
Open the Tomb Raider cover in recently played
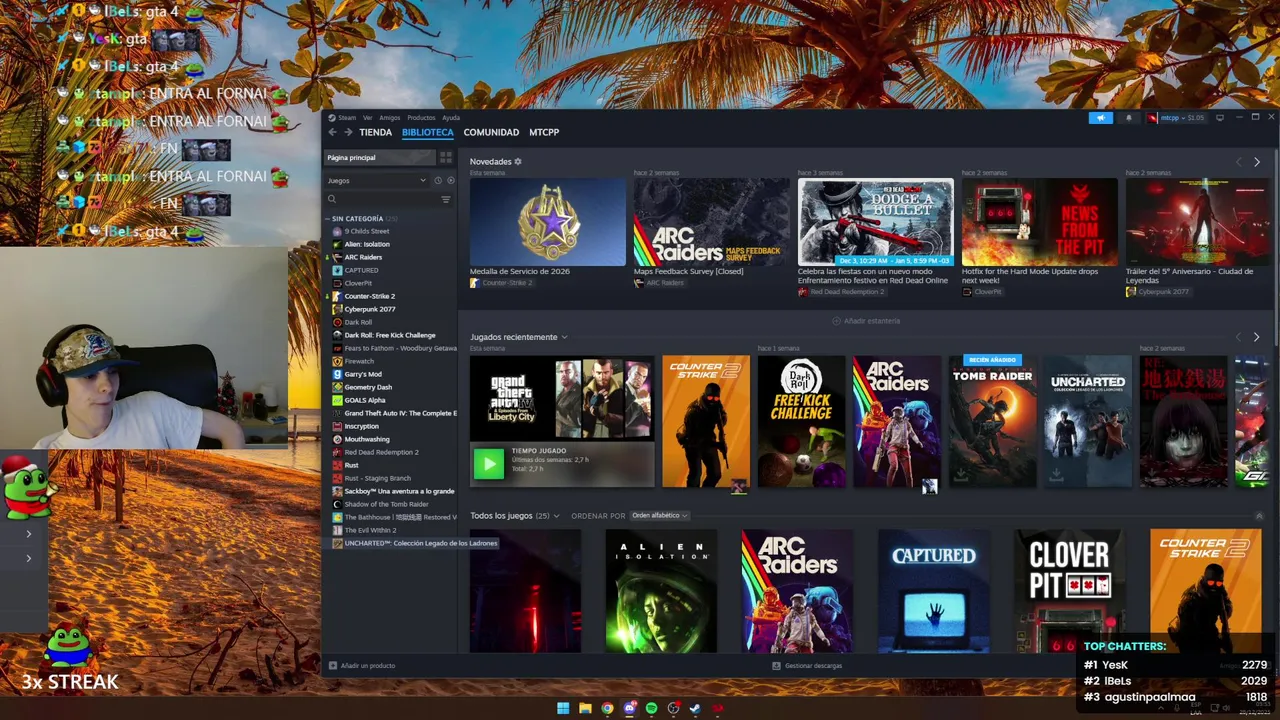coord(993,421)
